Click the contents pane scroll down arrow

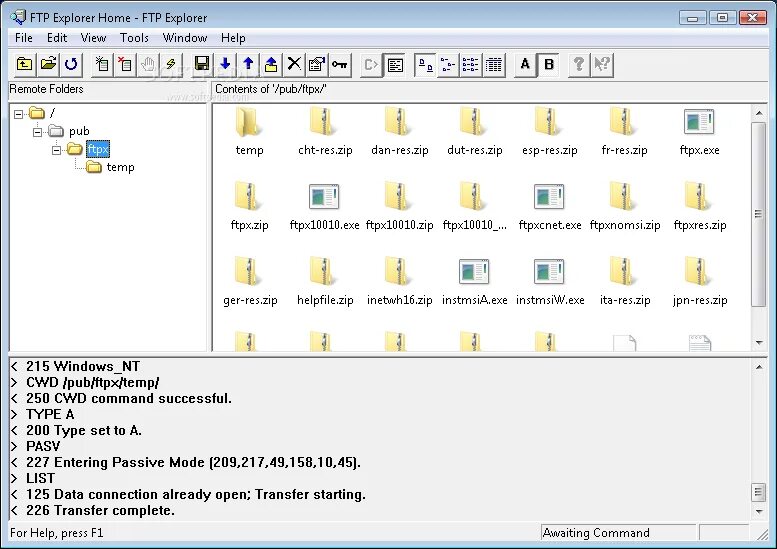click(759, 342)
